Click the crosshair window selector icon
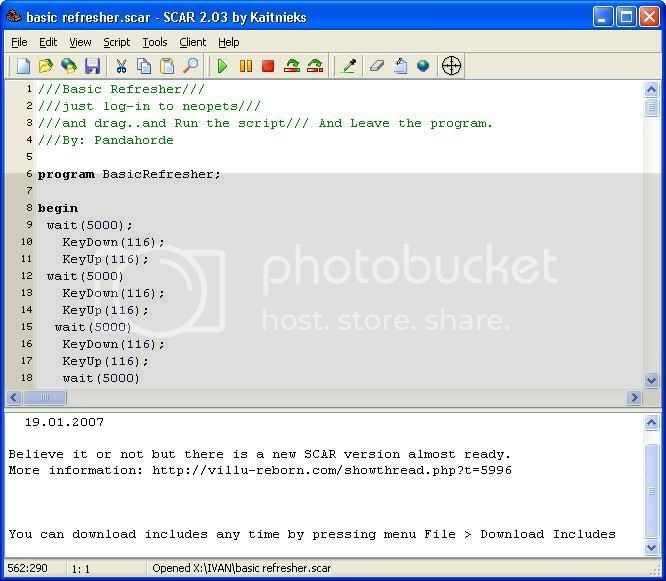 [452, 67]
